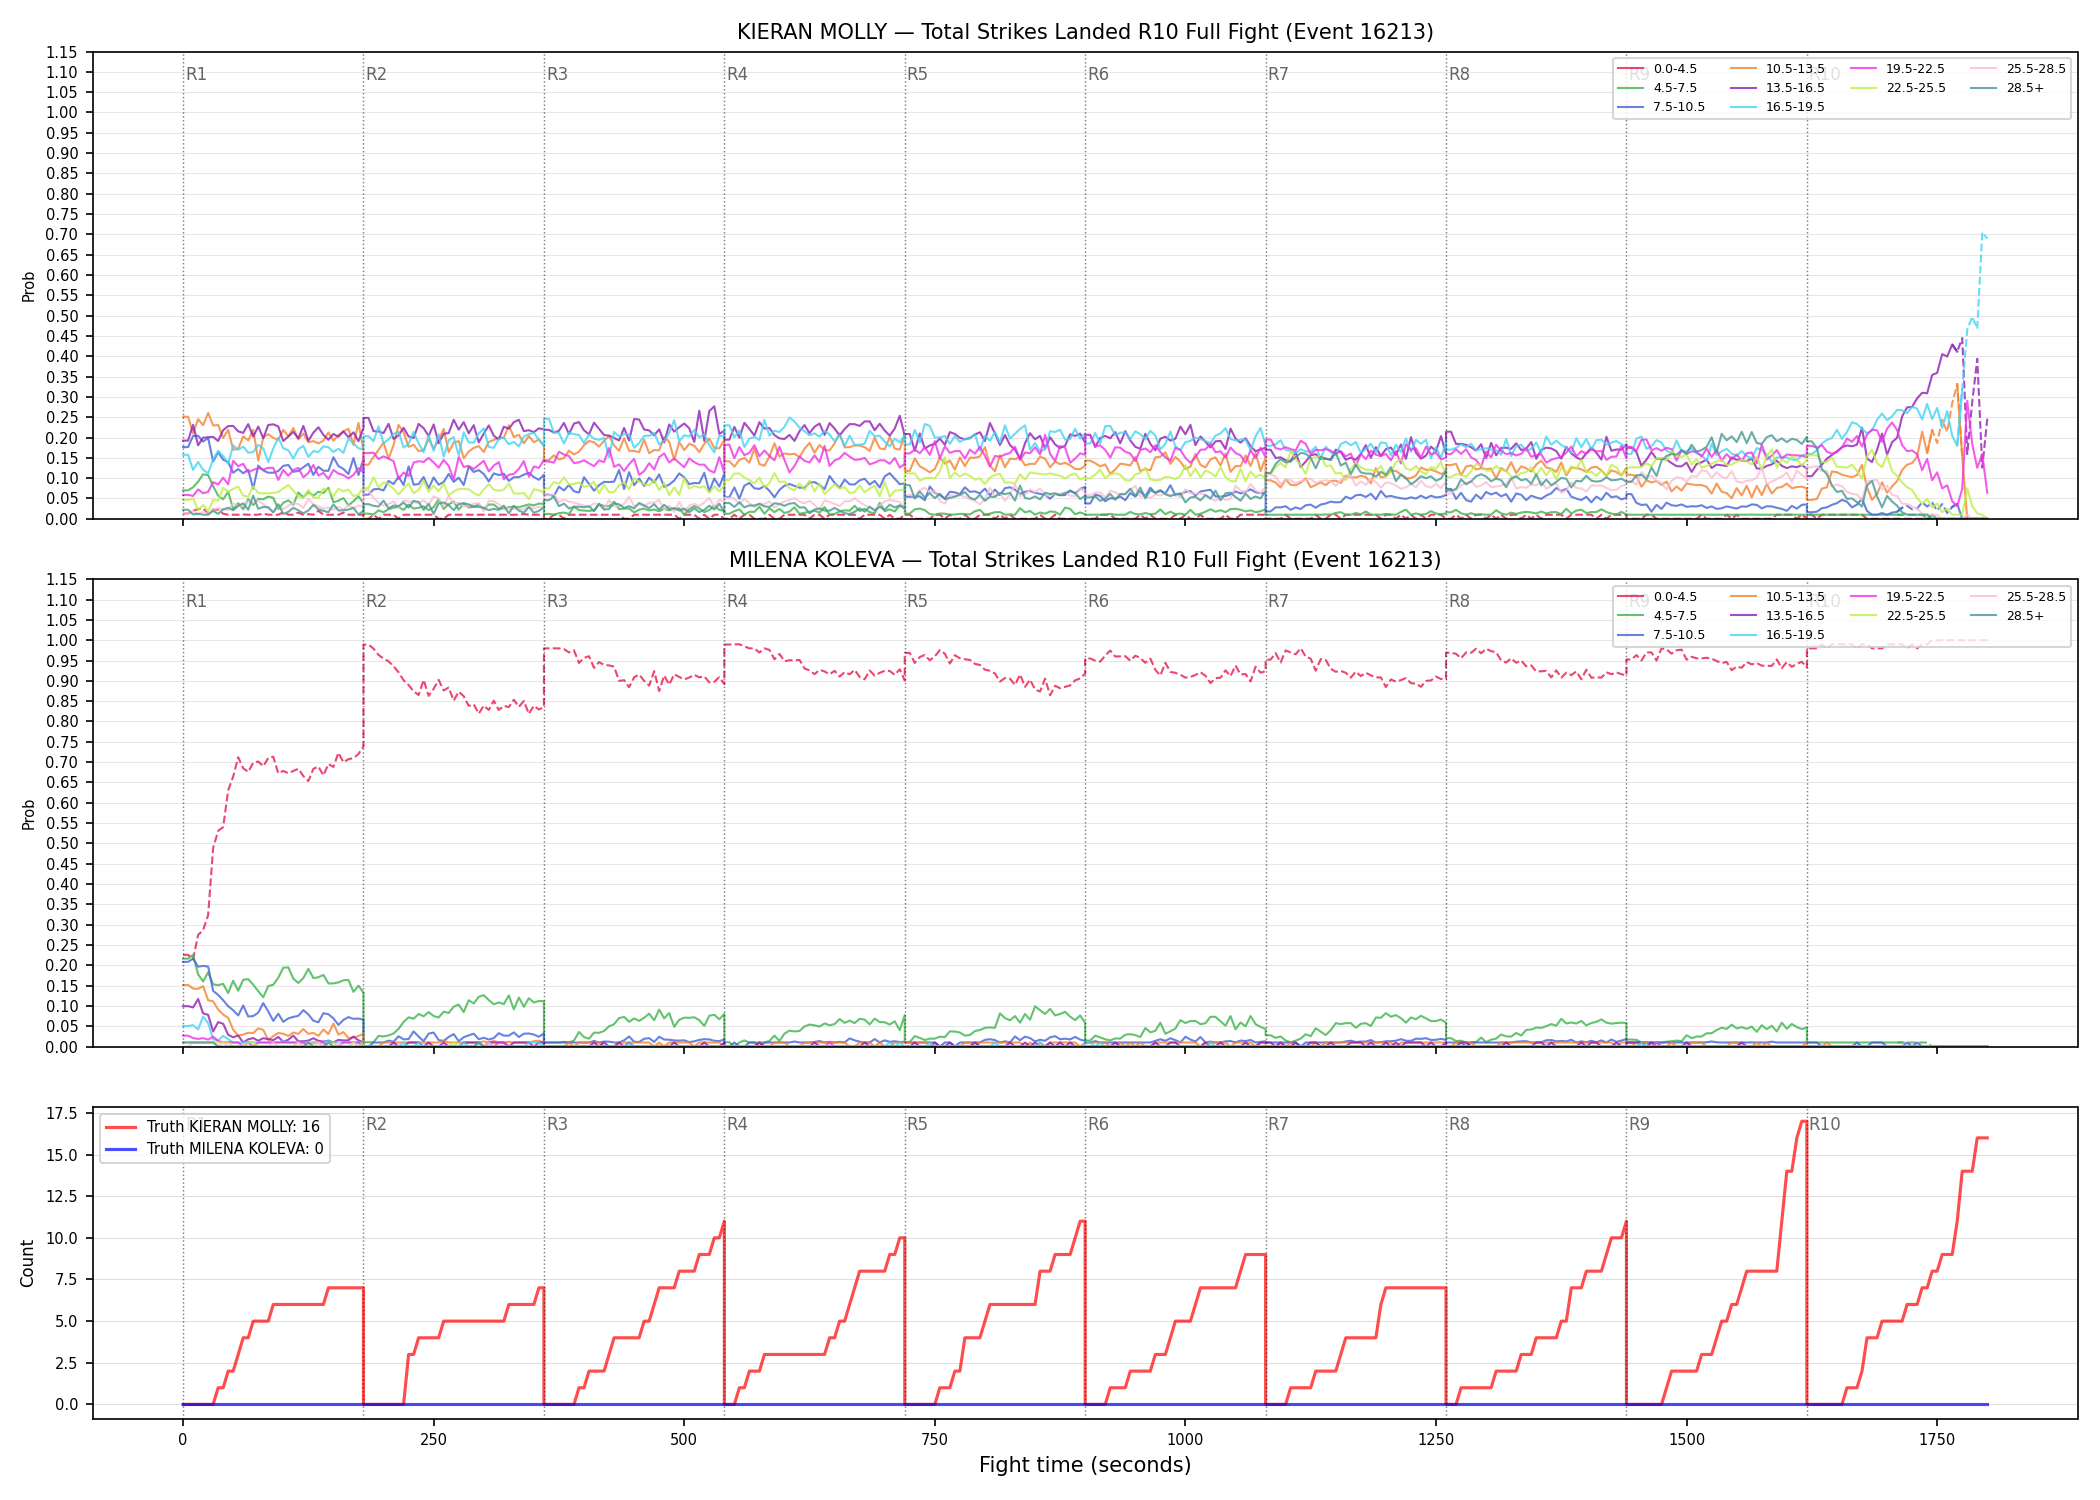The height and width of the screenshot is (1500, 2100).
Task: Click the R5 round label in the Count chart
Action: click(x=917, y=1124)
